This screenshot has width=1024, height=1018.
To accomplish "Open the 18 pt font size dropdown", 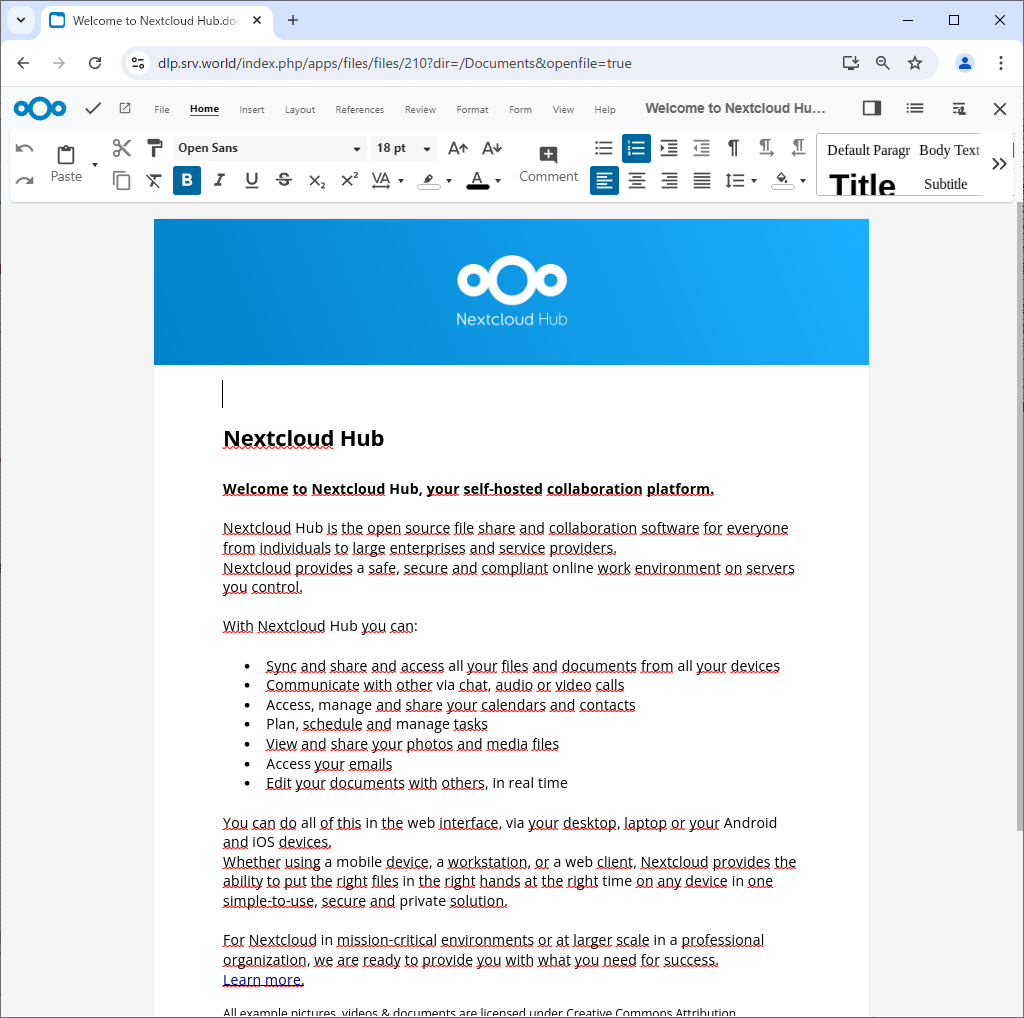I will pos(426,149).
